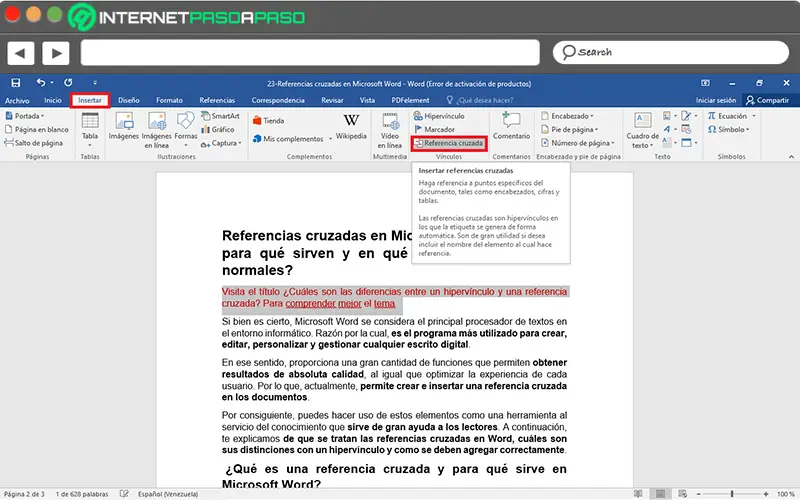800x500 pixels.
Task: Click the signature line icon
Action: pos(686,116)
